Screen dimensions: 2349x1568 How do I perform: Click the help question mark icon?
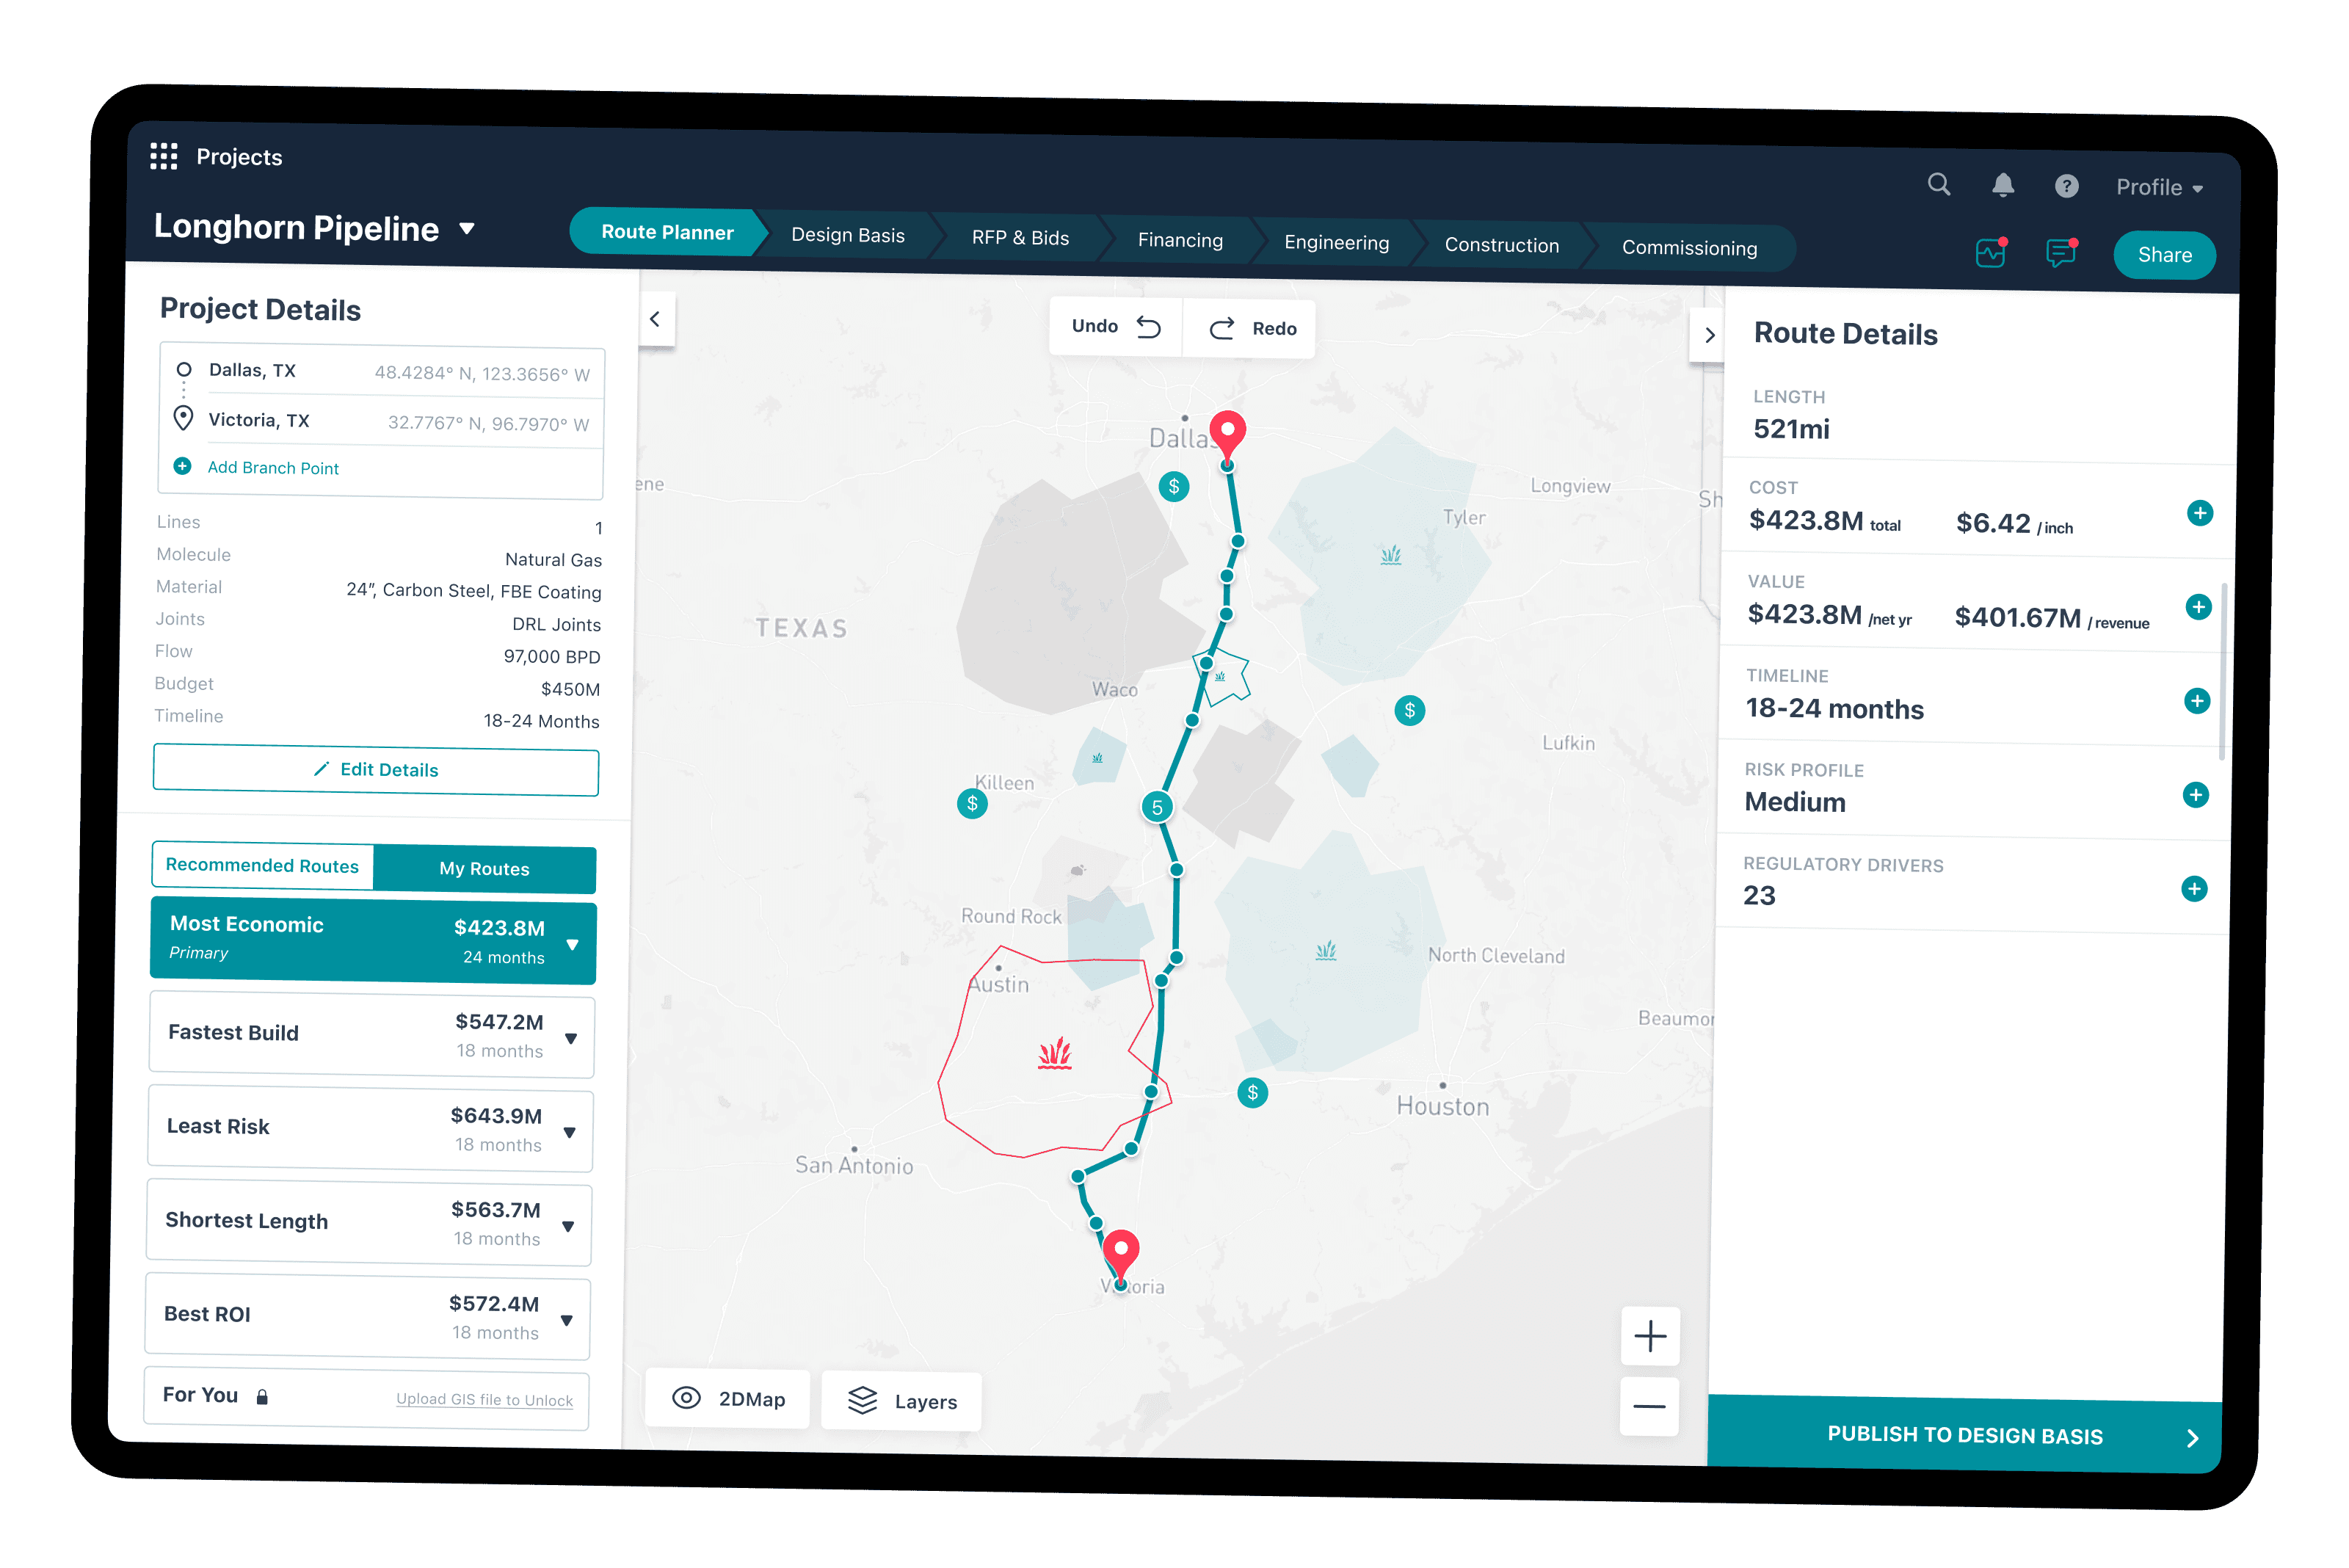point(2067,186)
